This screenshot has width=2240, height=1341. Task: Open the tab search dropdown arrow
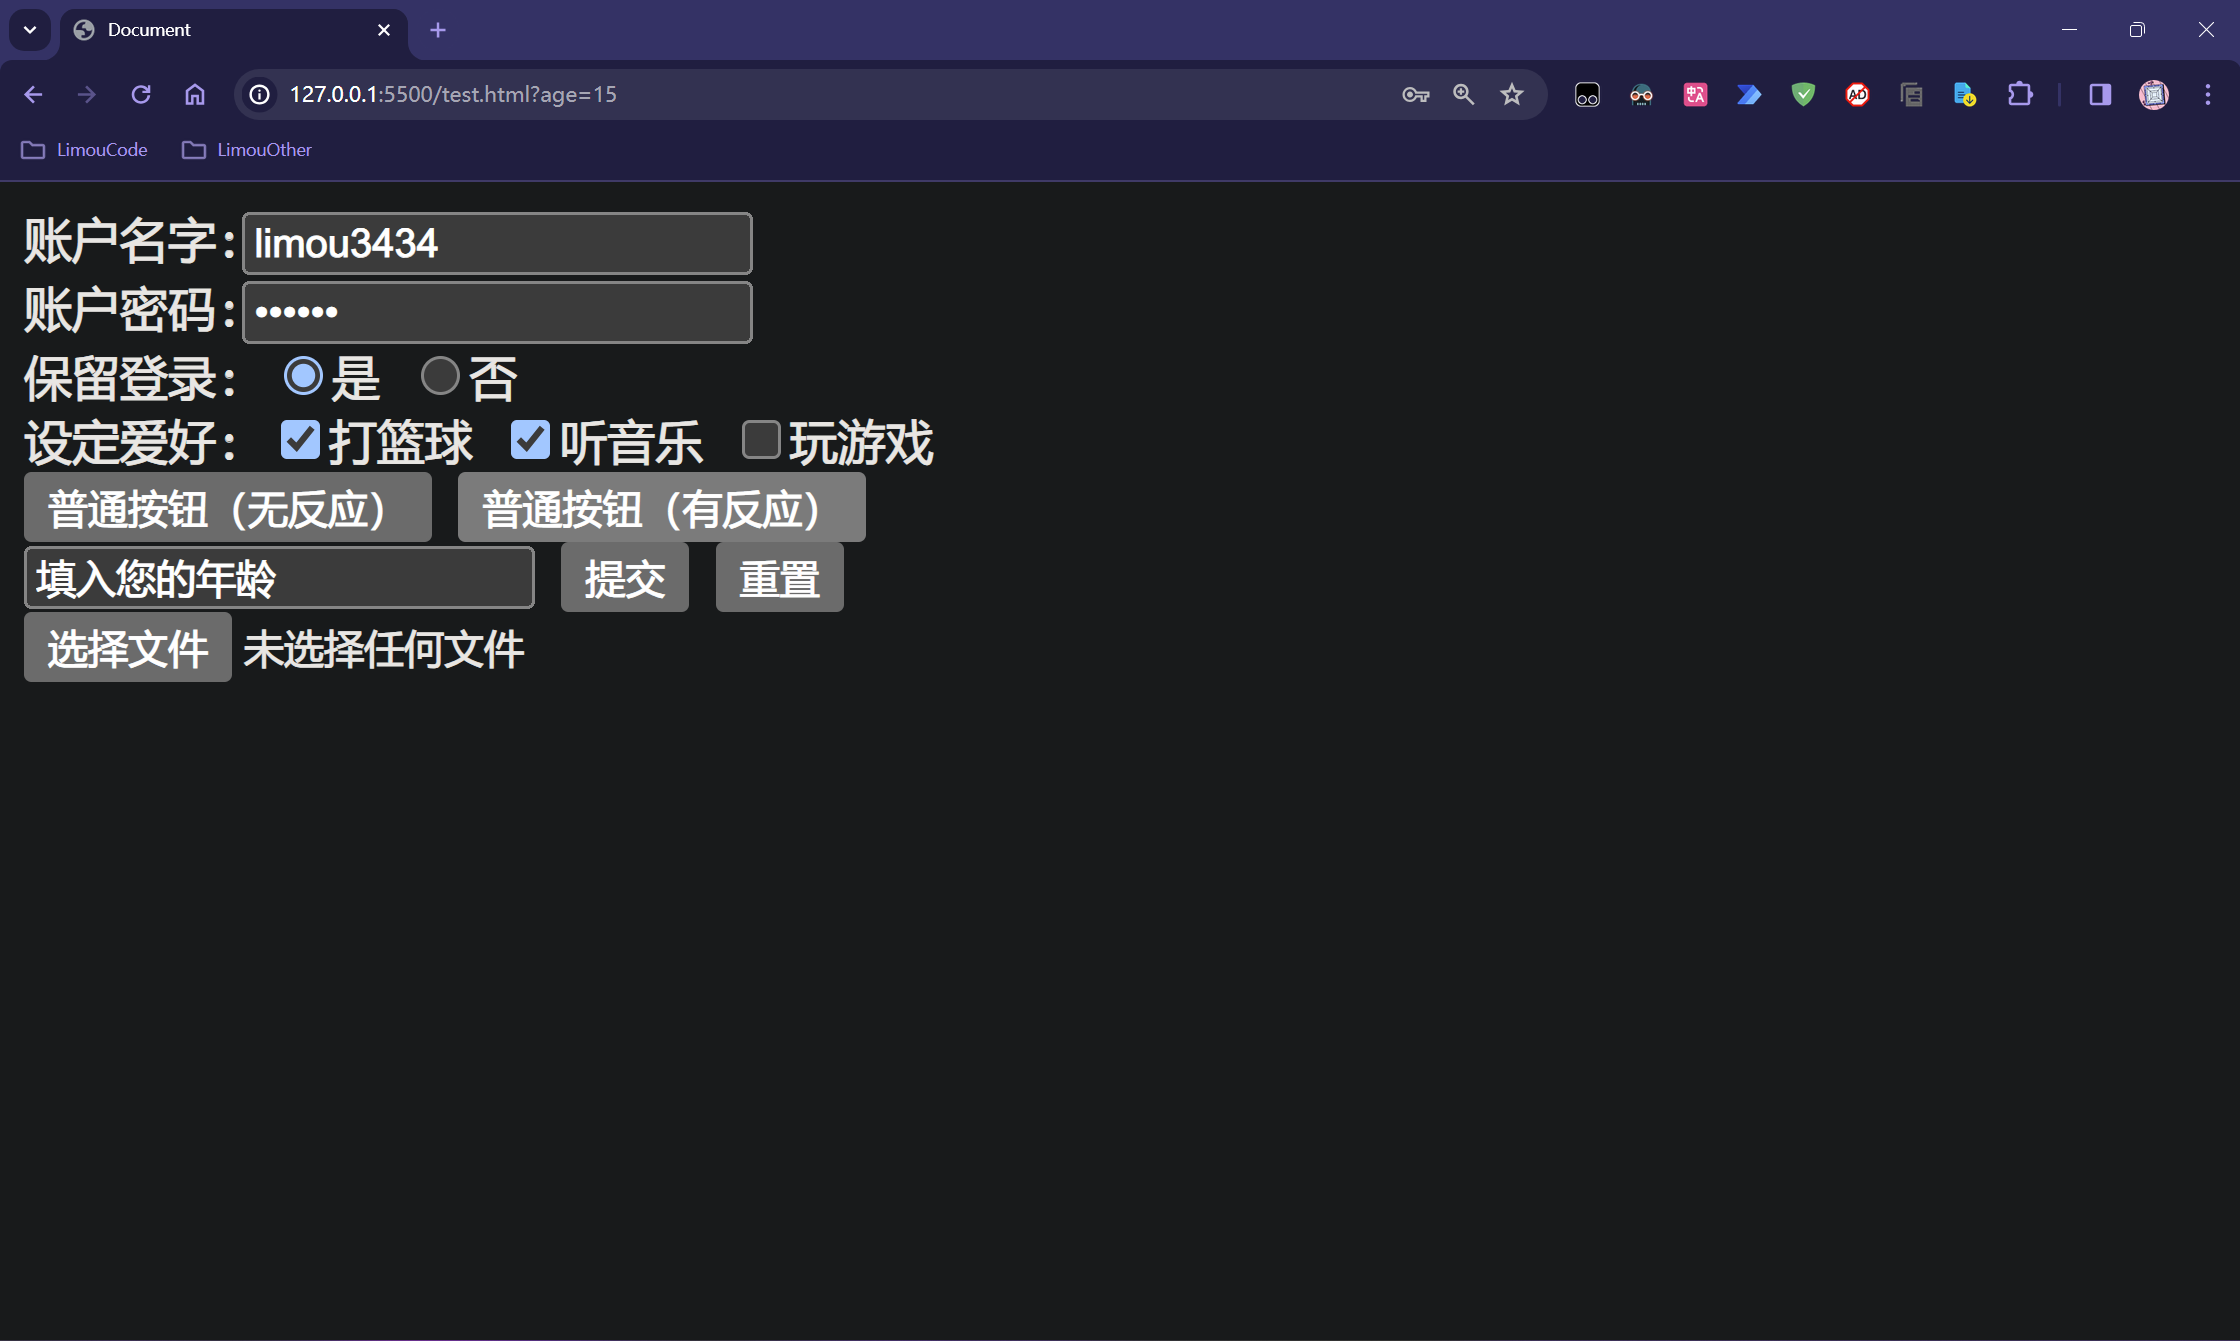click(x=30, y=30)
